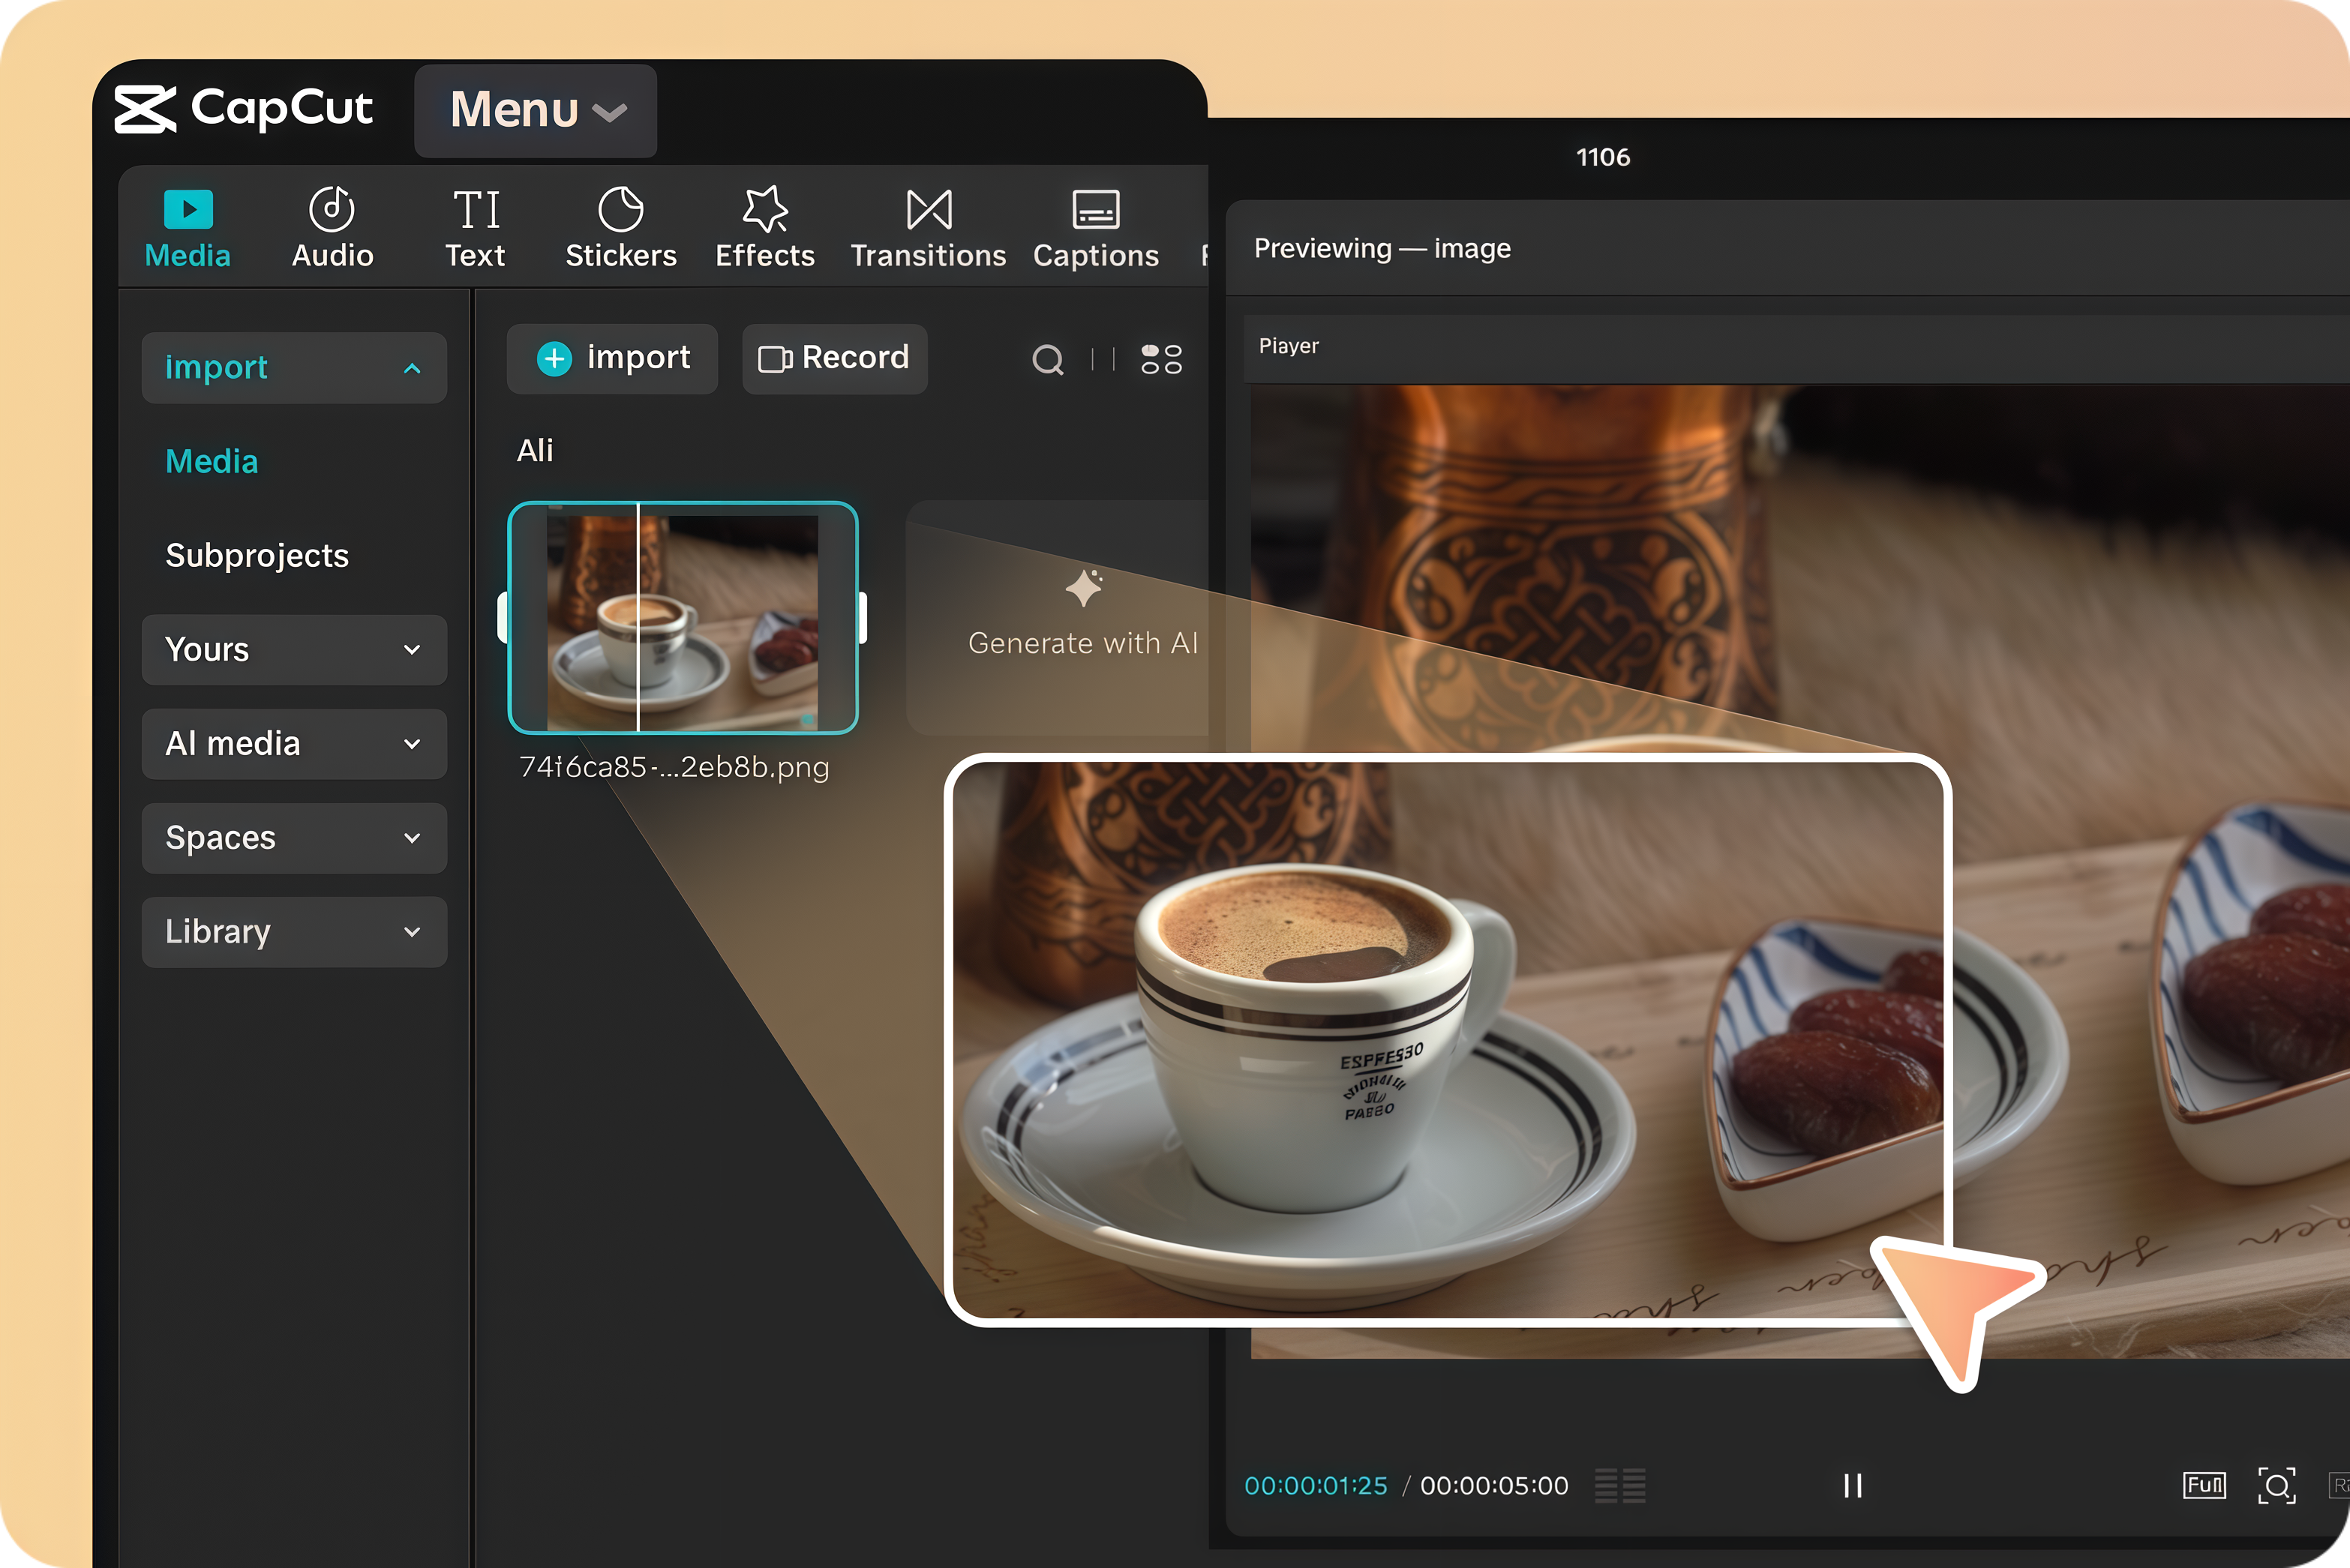Switch media panel to grid view
The width and height of the screenshot is (2350, 1568).
[x=1160, y=360]
